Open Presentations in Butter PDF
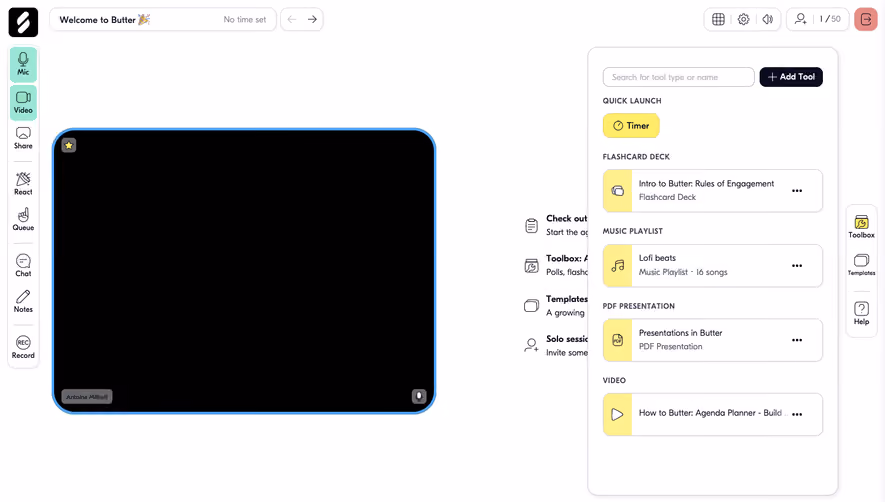This screenshot has height=502, width=885. point(712,340)
